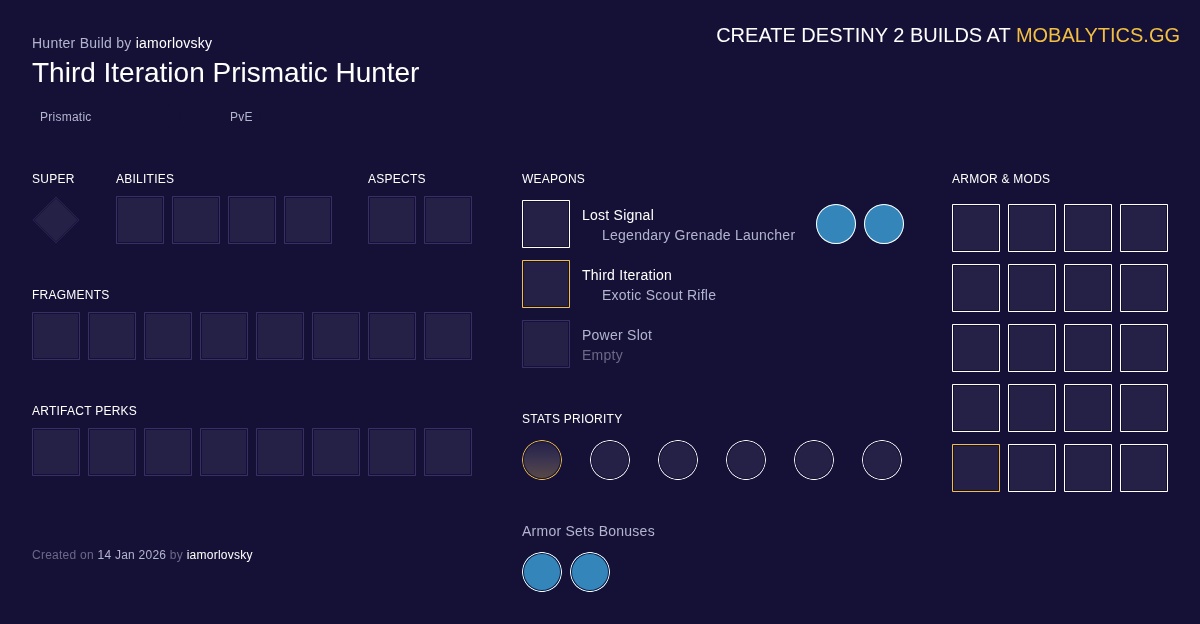This screenshot has height=624, width=1200.
Task: Select the second weapon perk circle beside Lost Signal
Action: [884, 224]
